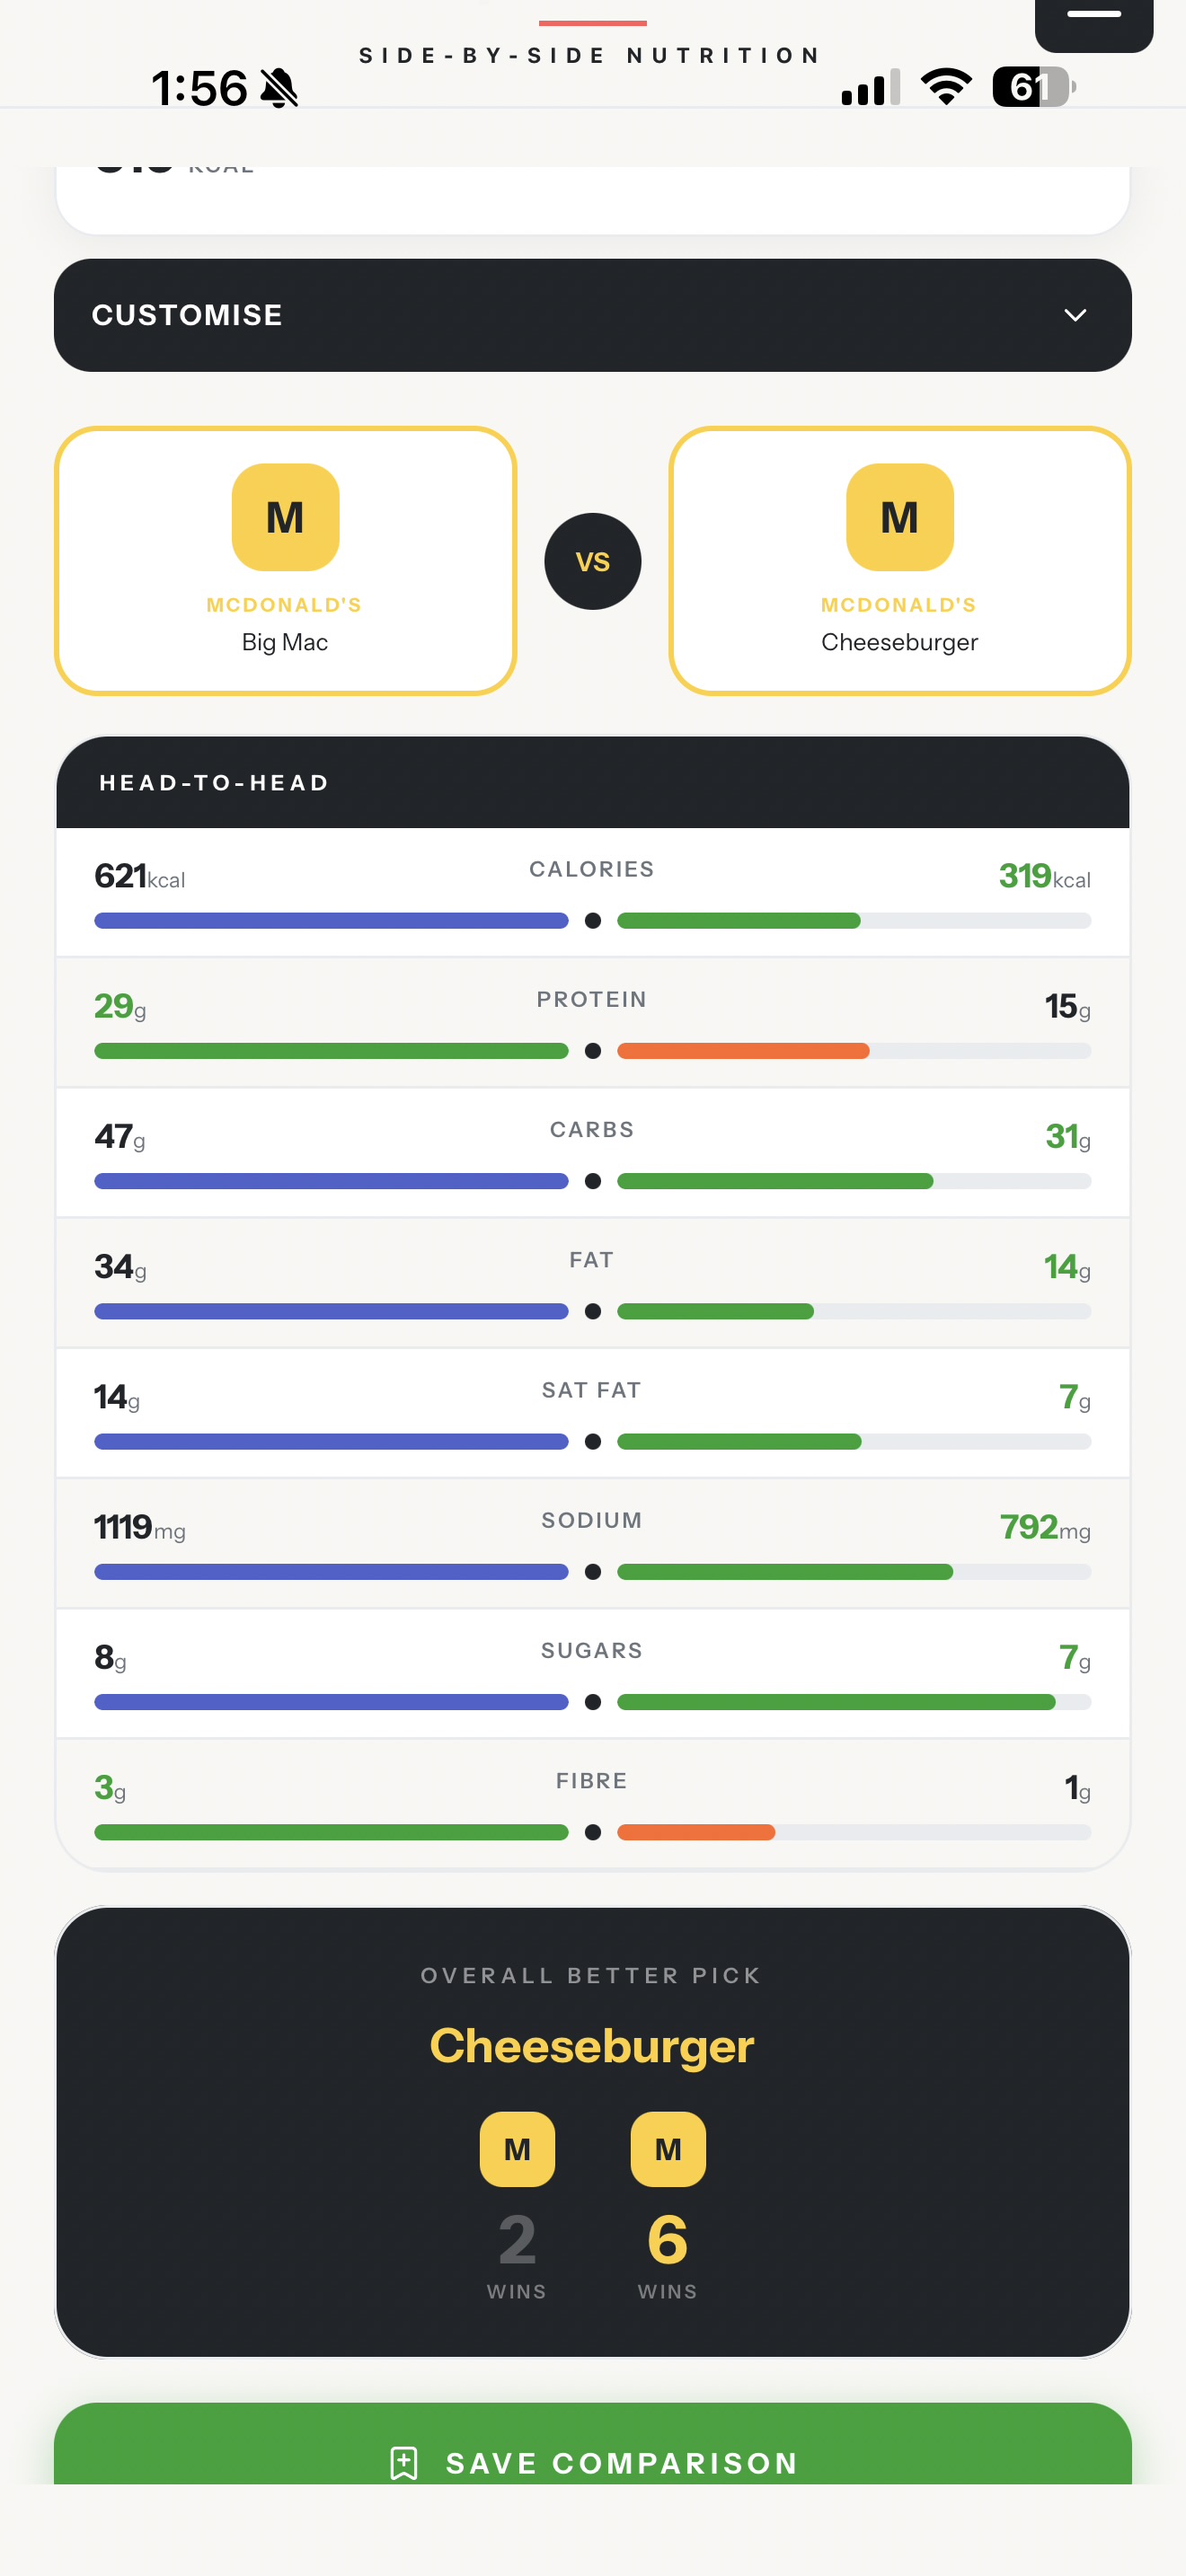Tap the Side-by-Side Nutrition header title
1186x2576 pixels.
(x=590, y=55)
